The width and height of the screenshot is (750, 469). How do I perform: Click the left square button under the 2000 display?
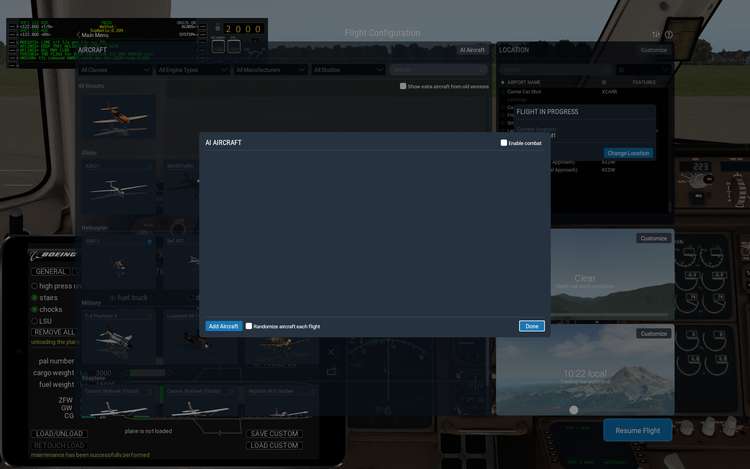pyautogui.click(x=218, y=46)
